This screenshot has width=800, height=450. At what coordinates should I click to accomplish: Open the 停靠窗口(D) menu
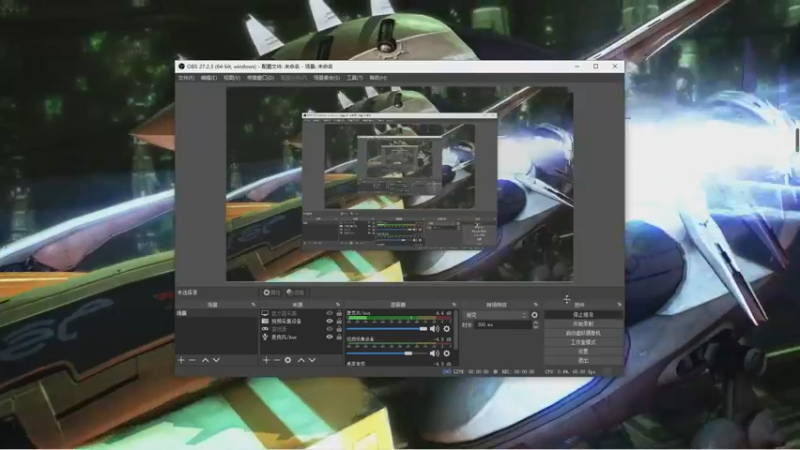pos(260,78)
